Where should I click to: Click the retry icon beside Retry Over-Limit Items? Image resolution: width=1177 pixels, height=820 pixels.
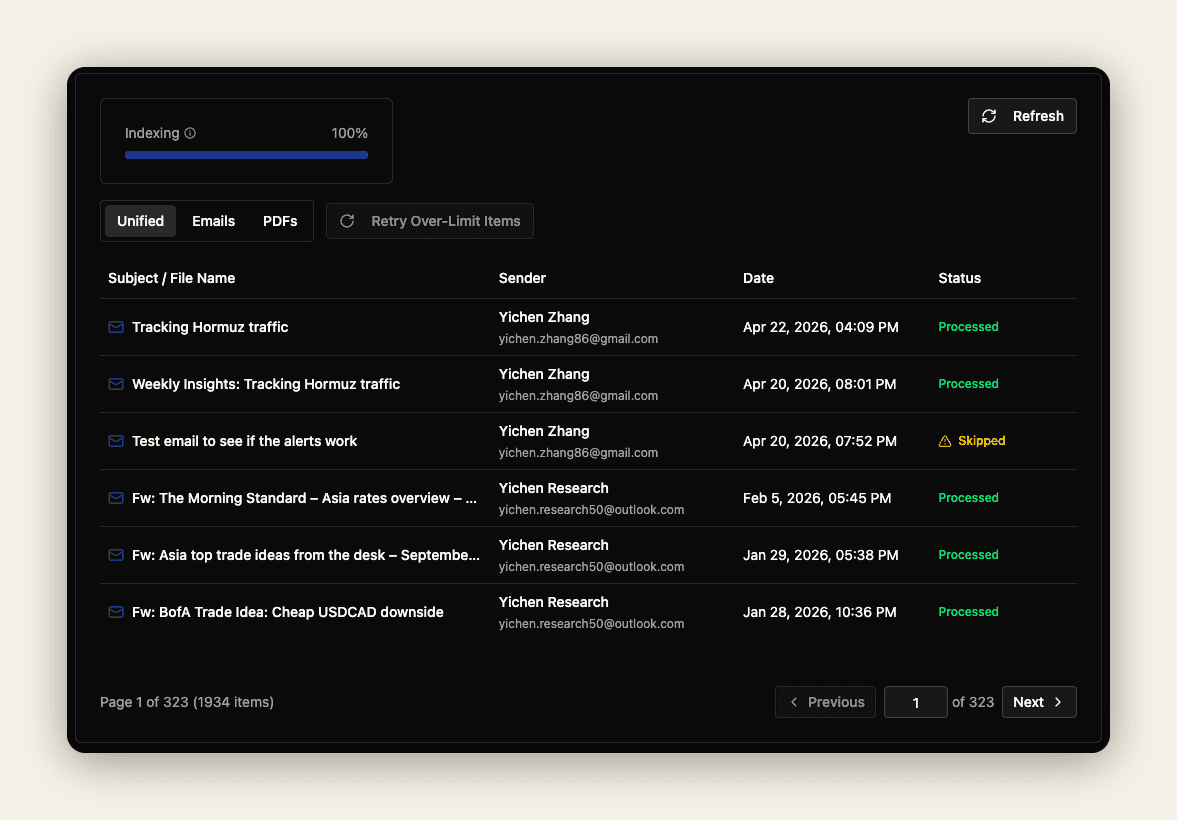click(347, 221)
